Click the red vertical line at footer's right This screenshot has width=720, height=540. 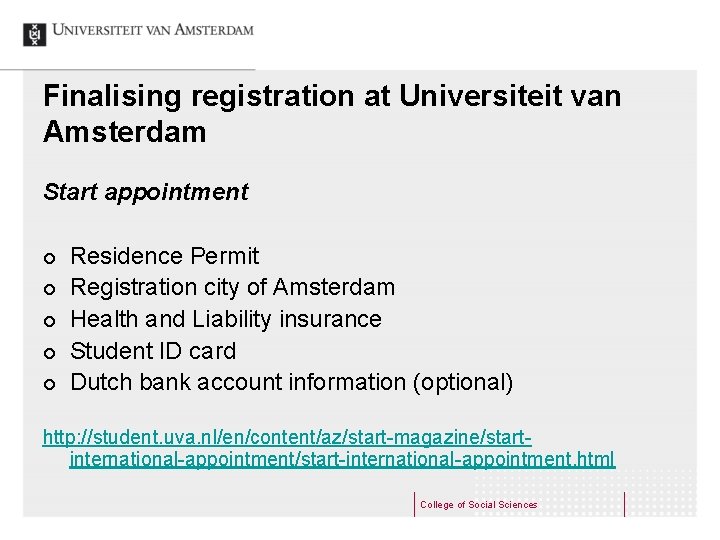click(x=625, y=504)
